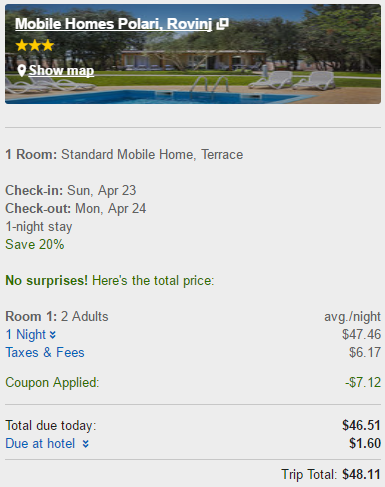This screenshot has height=487, width=385.
Task: Click the Coupon Applied label
Action: coord(52,382)
